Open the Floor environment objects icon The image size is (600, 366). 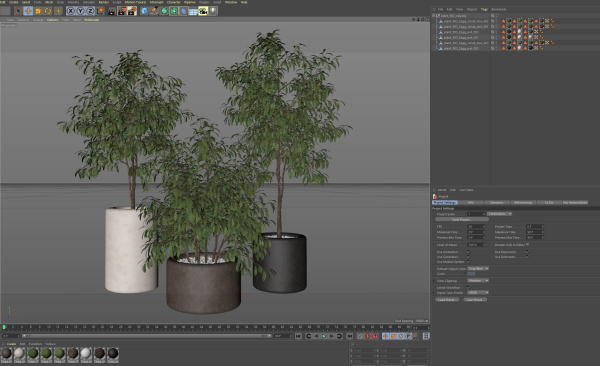click(x=193, y=11)
